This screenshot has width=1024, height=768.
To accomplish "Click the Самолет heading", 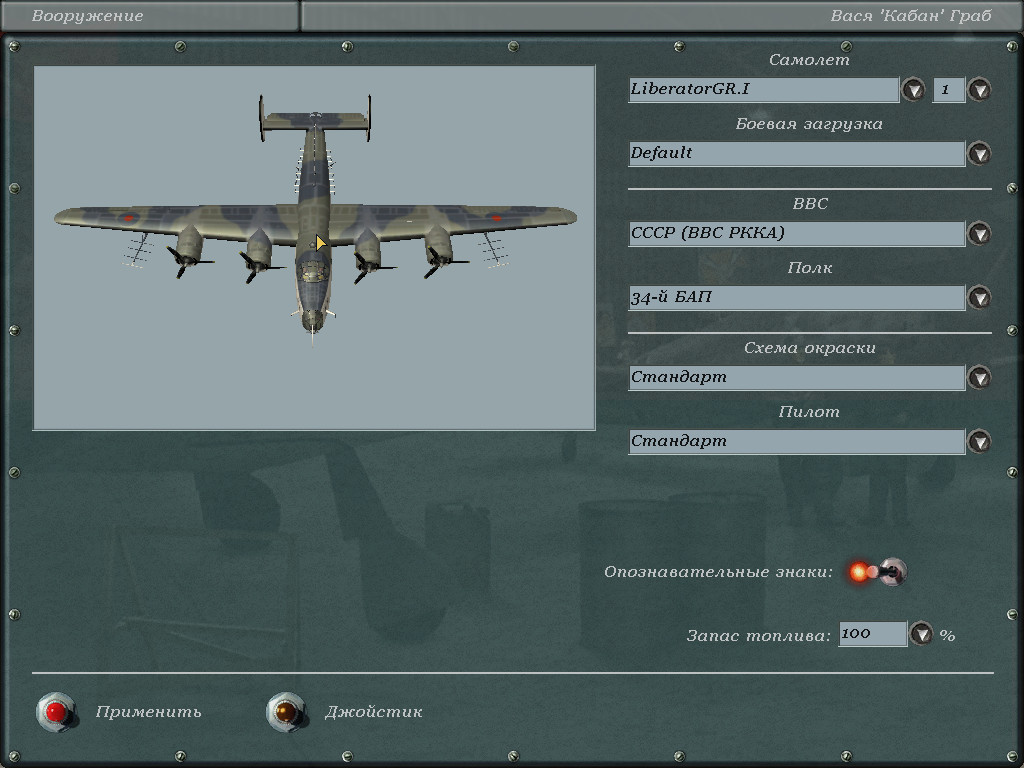I will tap(809, 60).
